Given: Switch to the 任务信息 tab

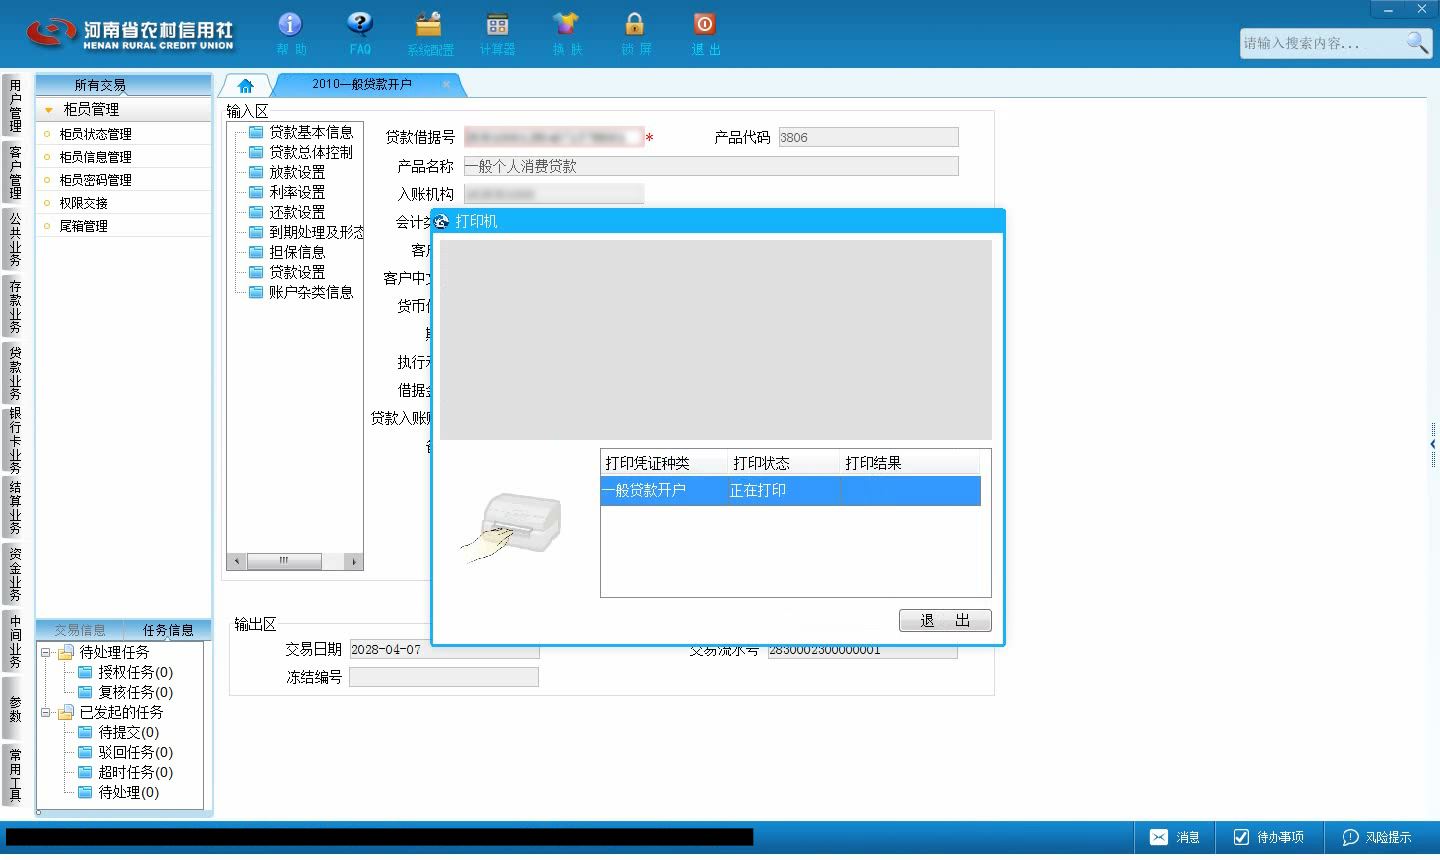Looking at the screenshot, I should click(x=168, y=630).
